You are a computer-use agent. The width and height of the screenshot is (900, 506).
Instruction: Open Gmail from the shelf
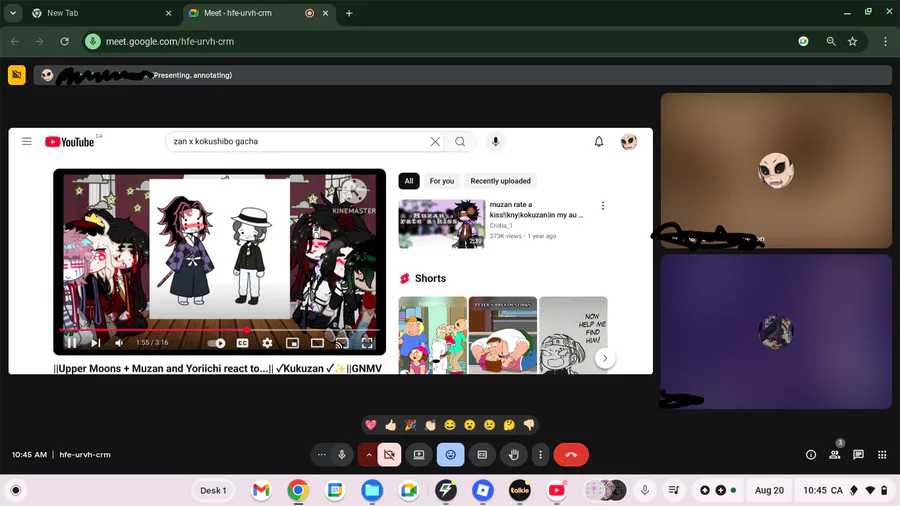point(261,491)
